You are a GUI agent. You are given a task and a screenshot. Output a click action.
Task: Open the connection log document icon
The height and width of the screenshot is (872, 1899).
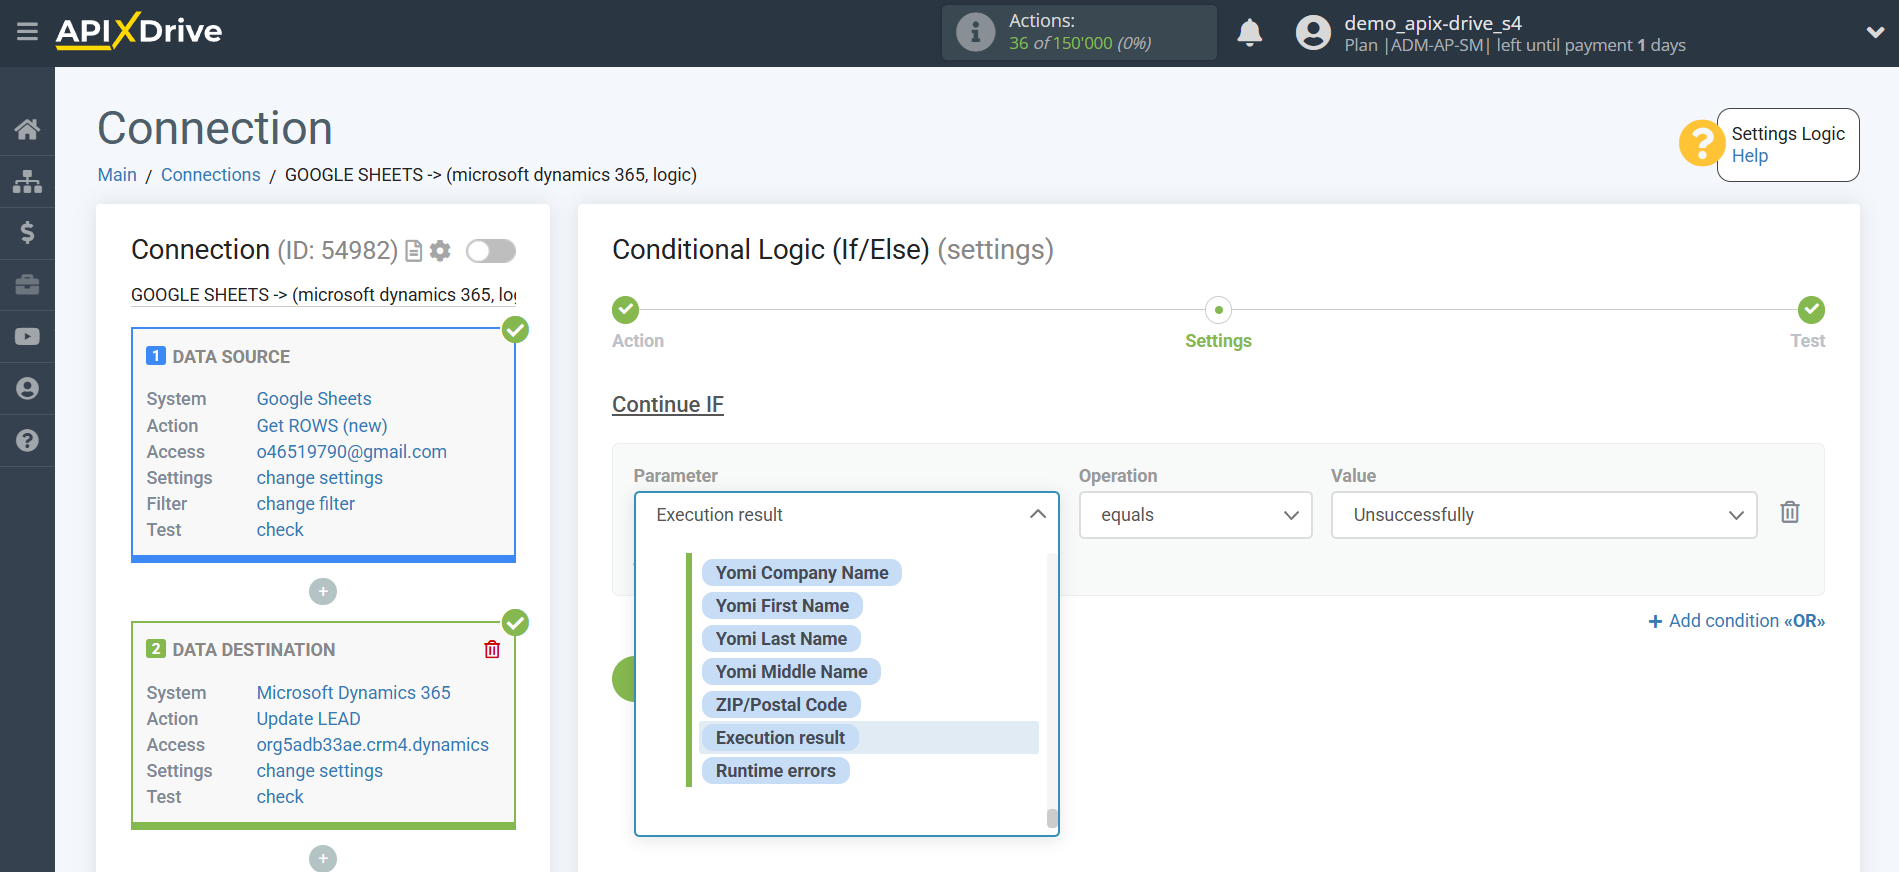pyautogui.click(x=413, y=250)
